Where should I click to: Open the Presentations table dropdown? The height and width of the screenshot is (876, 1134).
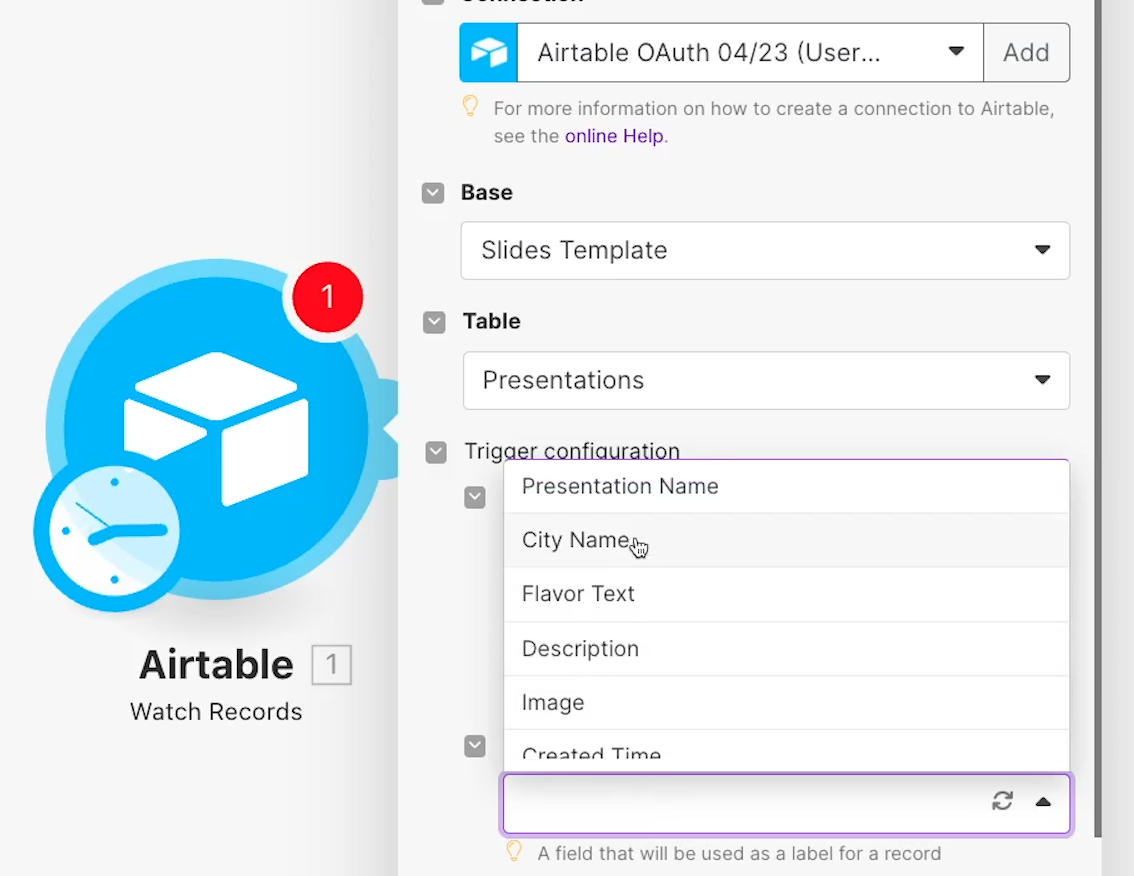(x=767, y=380)
